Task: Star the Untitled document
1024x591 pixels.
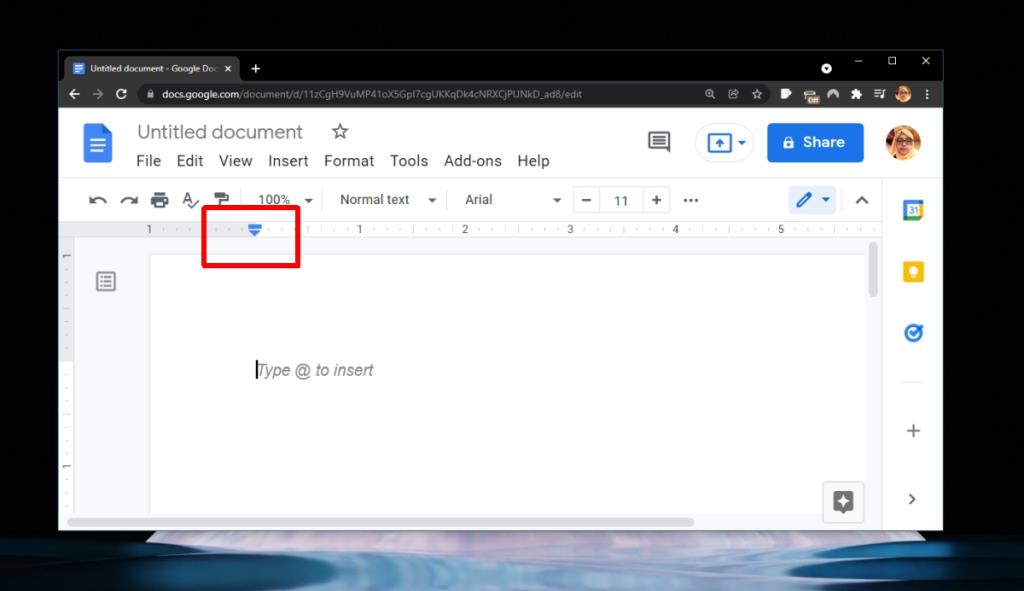Action: click(339, 131)
